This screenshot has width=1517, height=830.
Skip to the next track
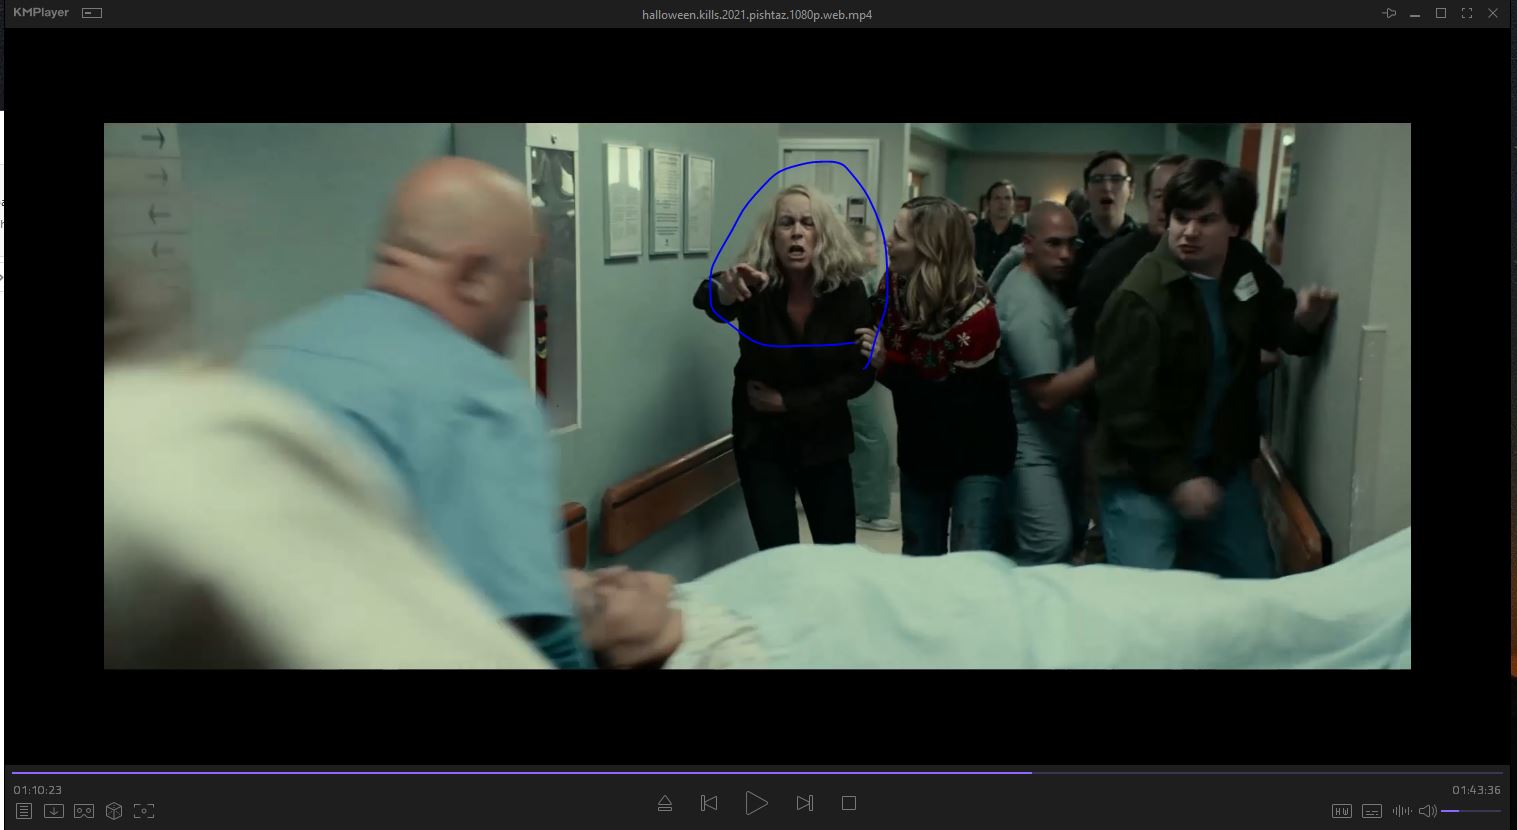tap(804, 803)
